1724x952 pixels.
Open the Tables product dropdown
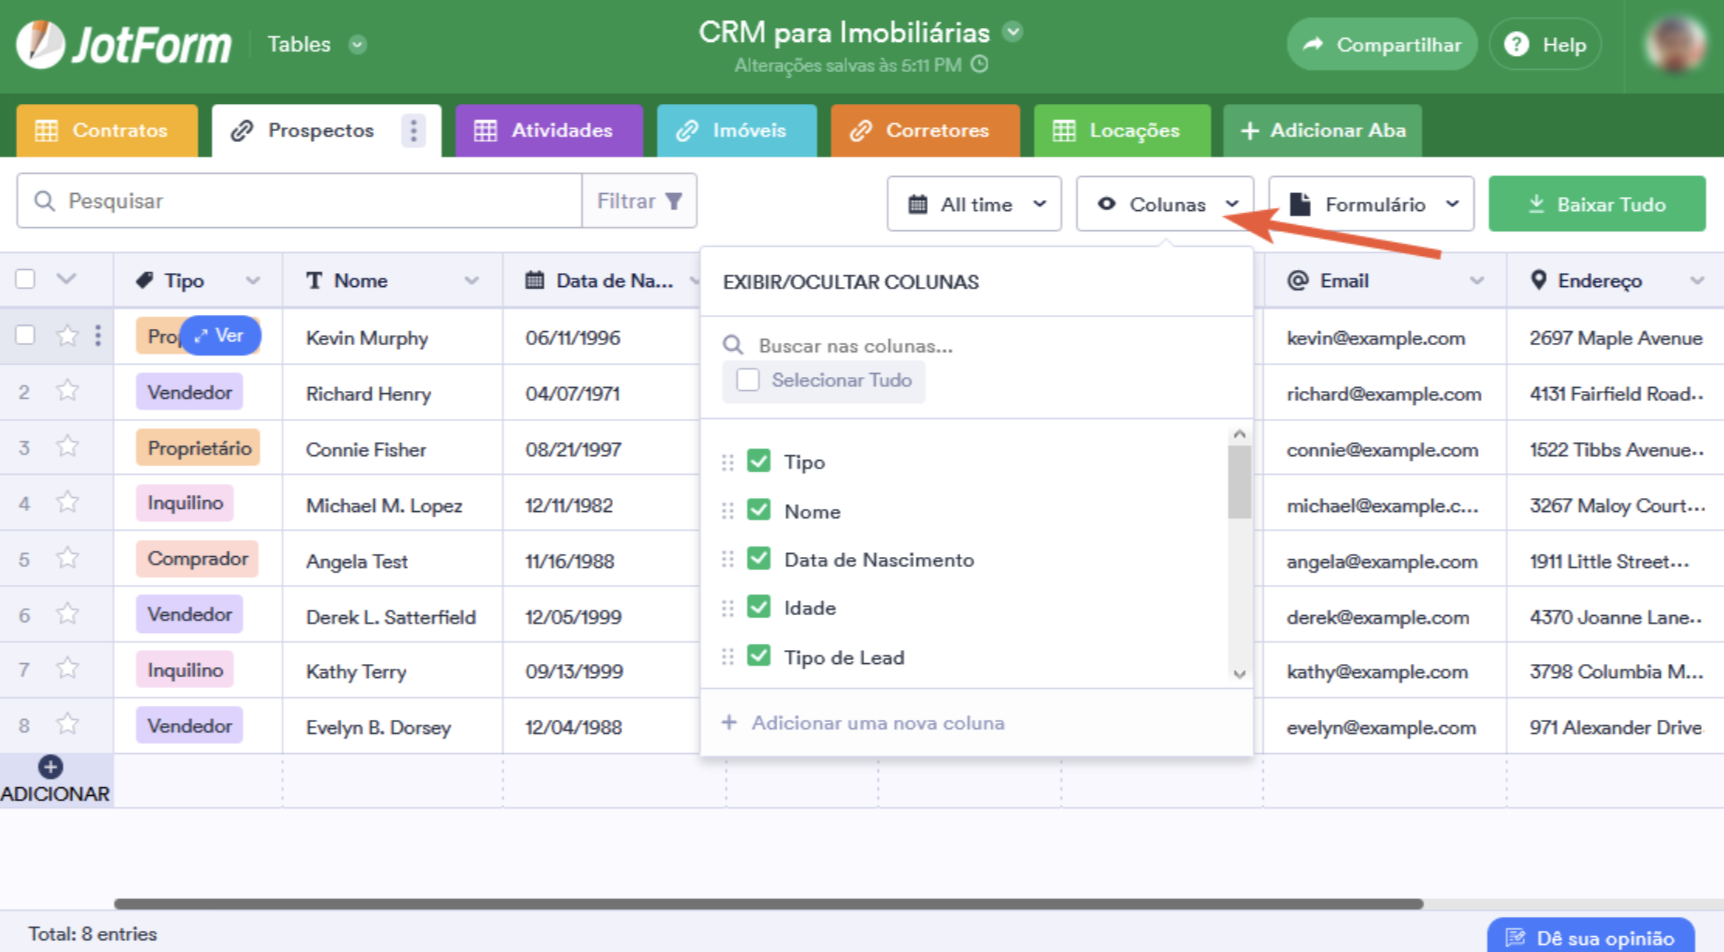click(x=316, y=44)
